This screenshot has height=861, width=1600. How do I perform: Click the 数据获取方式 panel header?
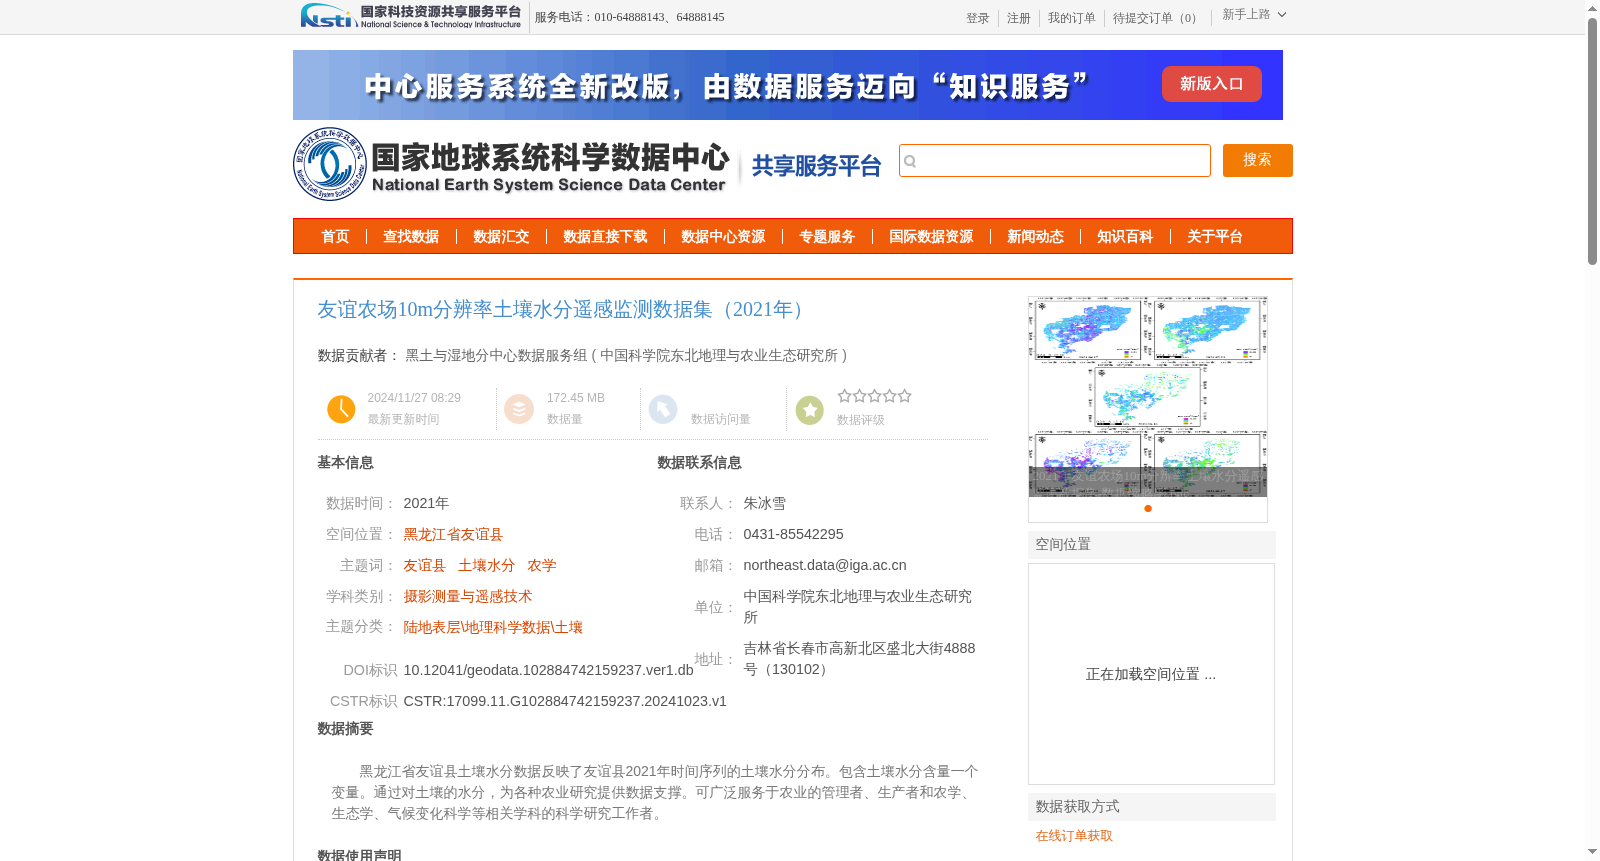tap(1152, 807)
